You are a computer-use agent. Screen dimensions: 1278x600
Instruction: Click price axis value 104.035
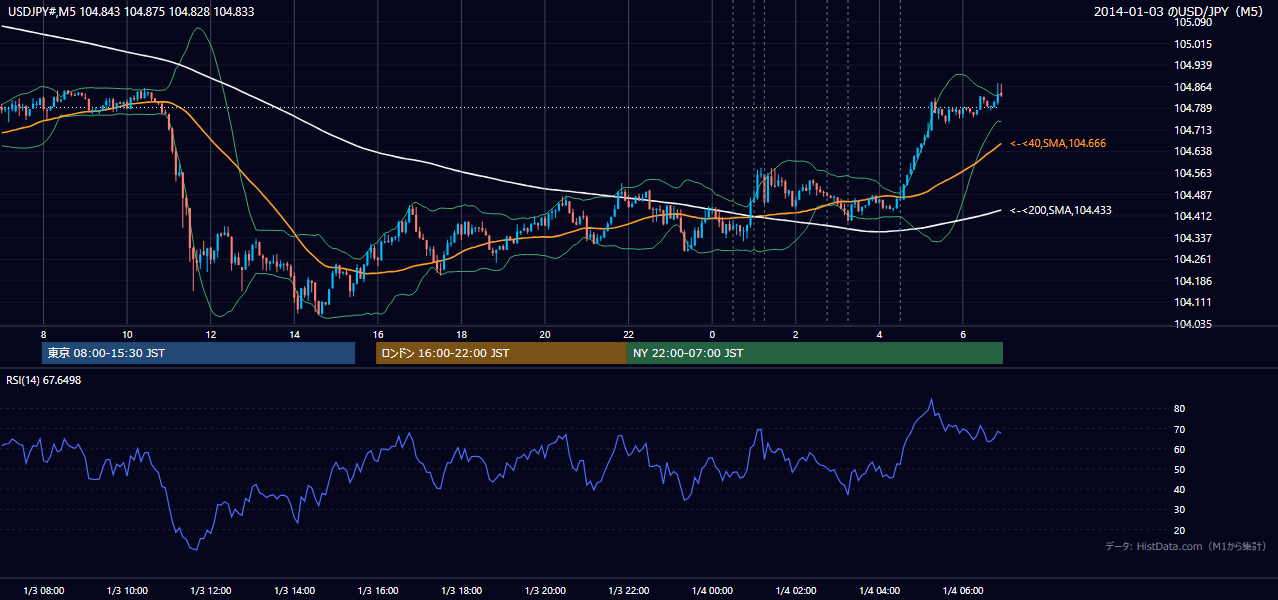coord(1194,324)
